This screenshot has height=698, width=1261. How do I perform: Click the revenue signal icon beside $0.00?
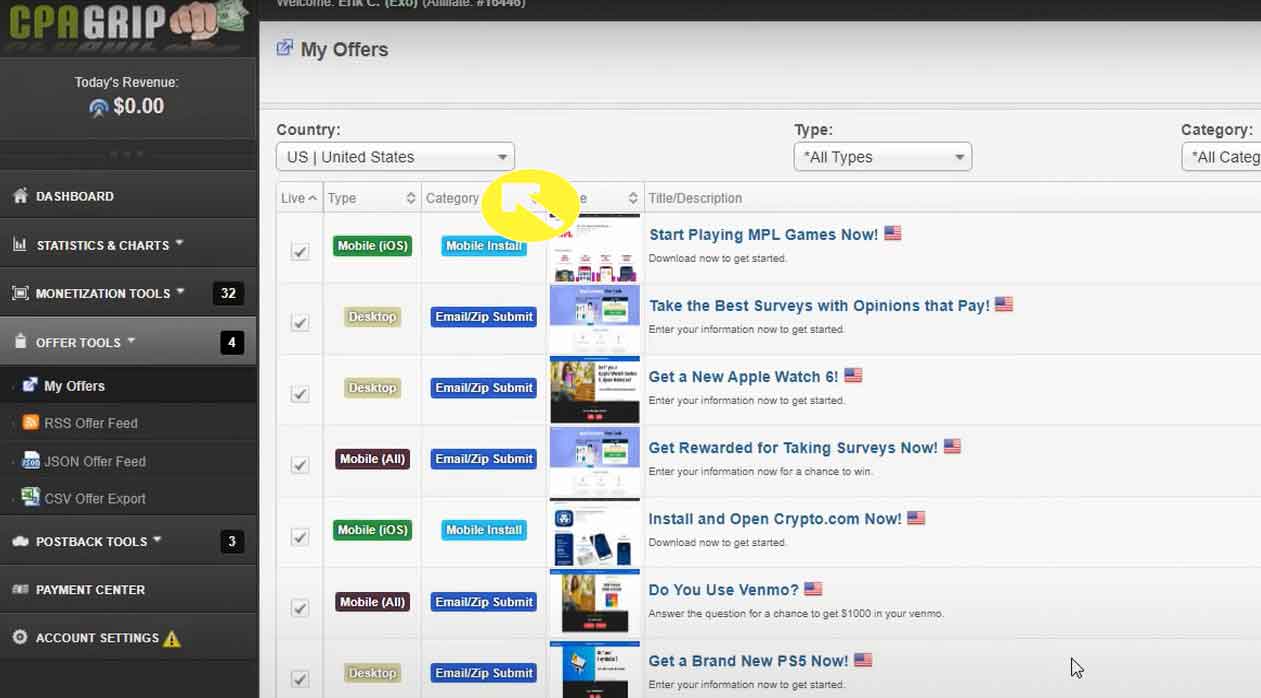(x=98, y=107)
